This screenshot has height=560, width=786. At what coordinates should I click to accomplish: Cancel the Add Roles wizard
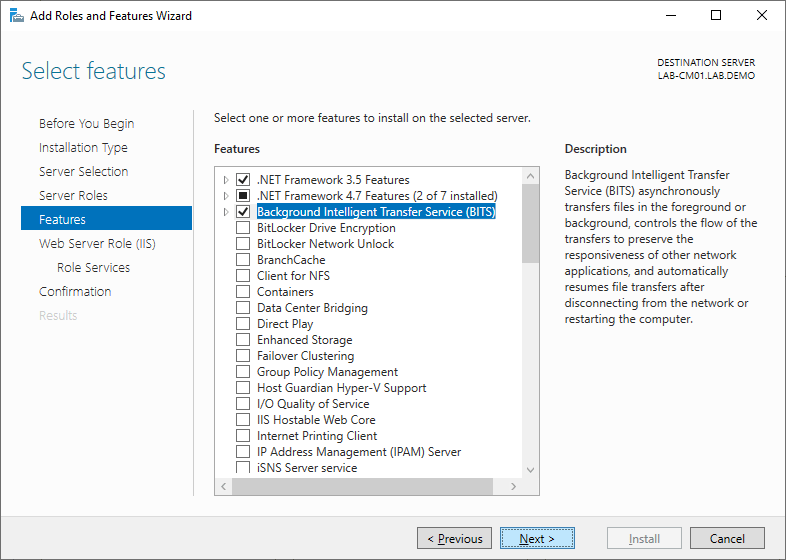[727, 538]
